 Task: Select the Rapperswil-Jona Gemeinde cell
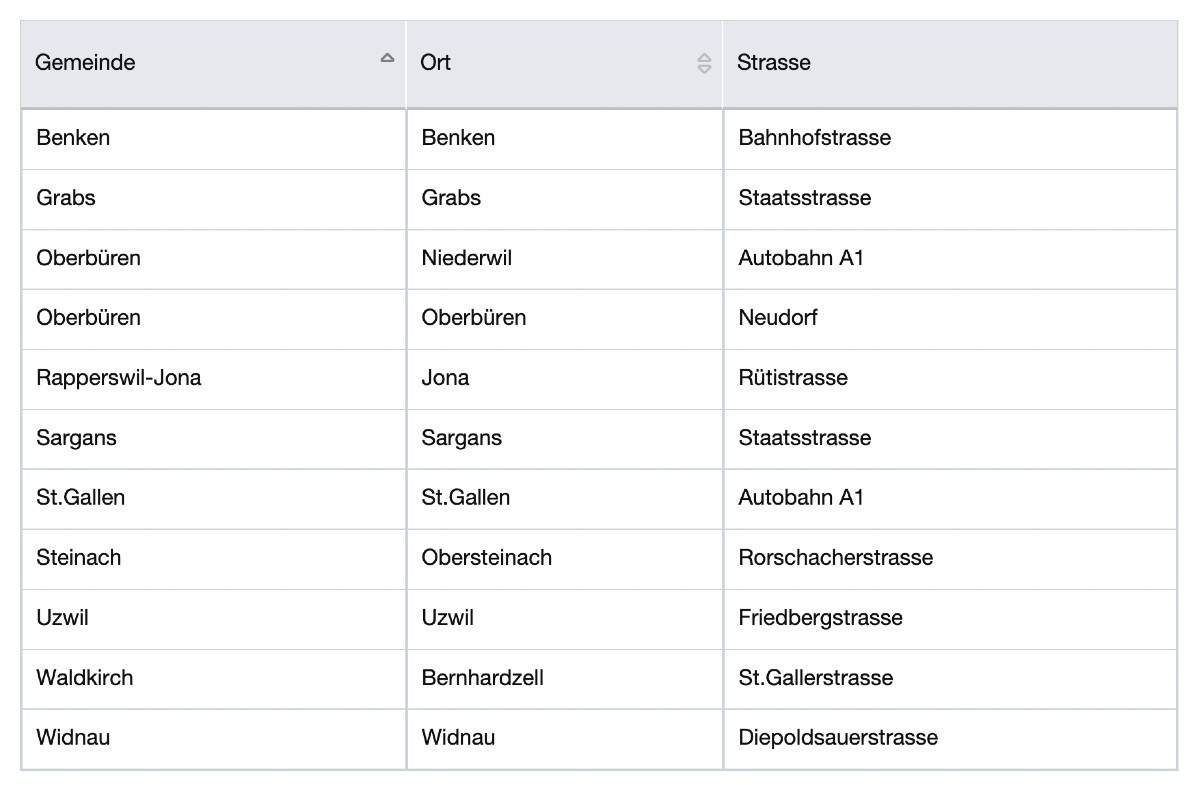pyautogui.click(x=118, y=378)
